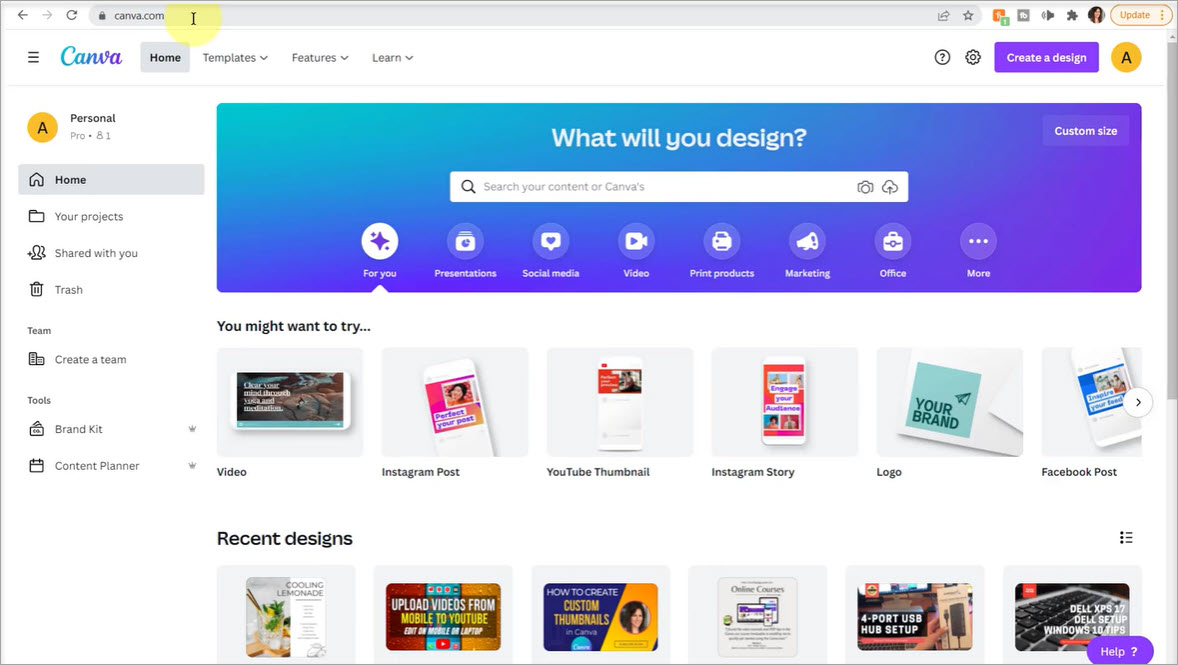The width and height of the screenshot is (1178, 665).
Task: Click the cloud upload icon in search bar
Action: click(890, 187)
